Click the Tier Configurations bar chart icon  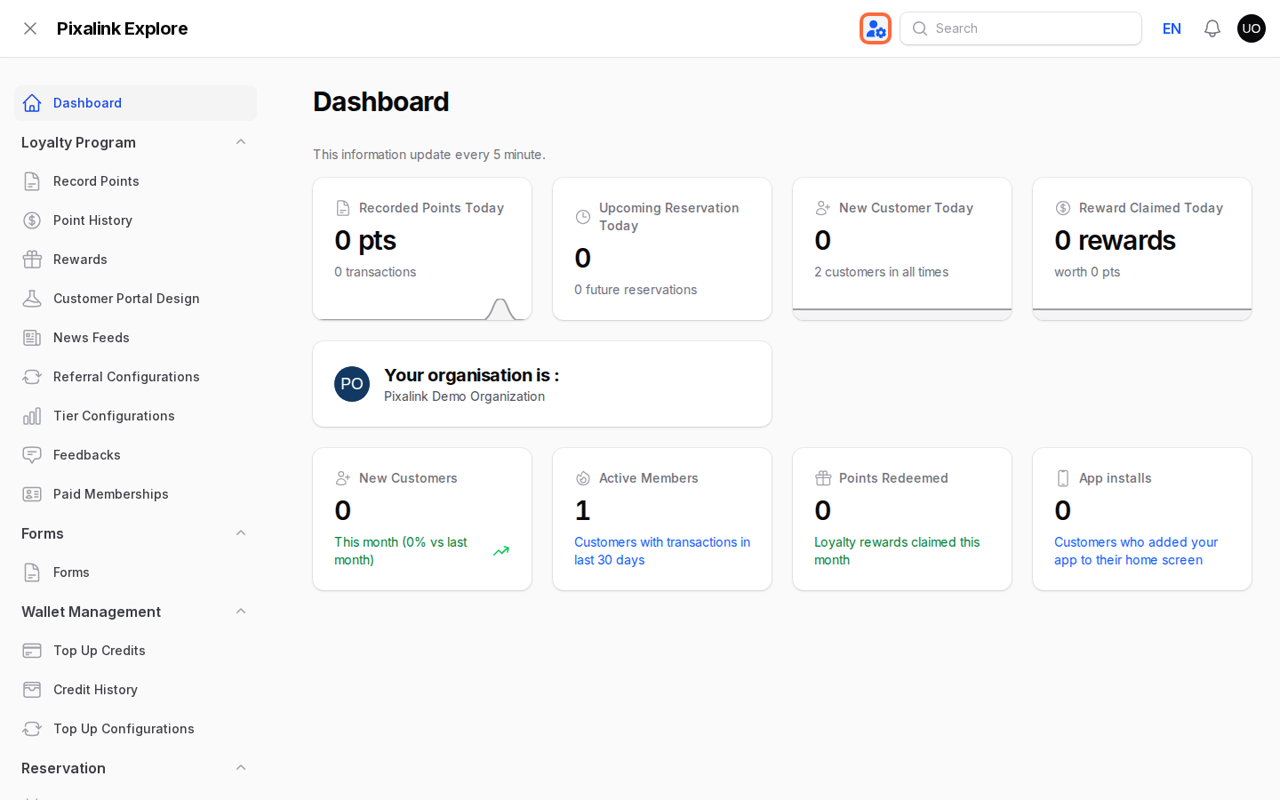click(x=32, y=415)
